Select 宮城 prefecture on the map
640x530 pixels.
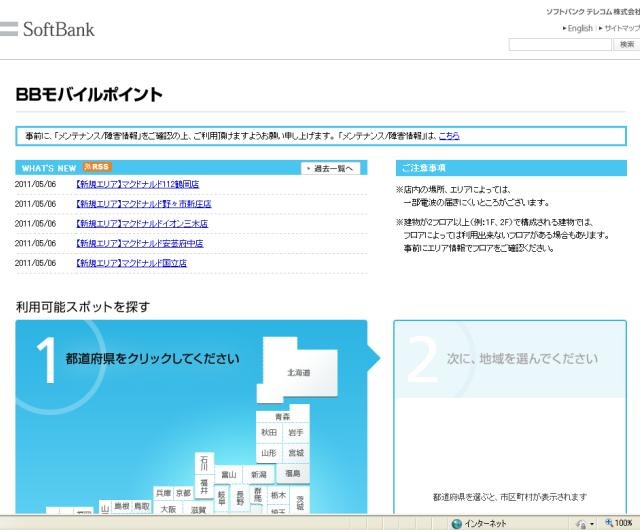[x=296, y=453]
